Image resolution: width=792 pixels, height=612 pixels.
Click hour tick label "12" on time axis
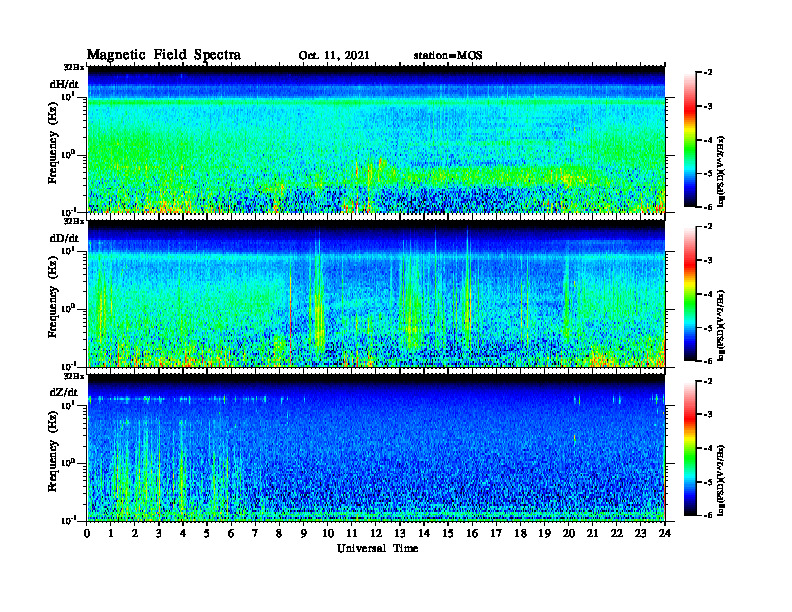click(376, 534)
